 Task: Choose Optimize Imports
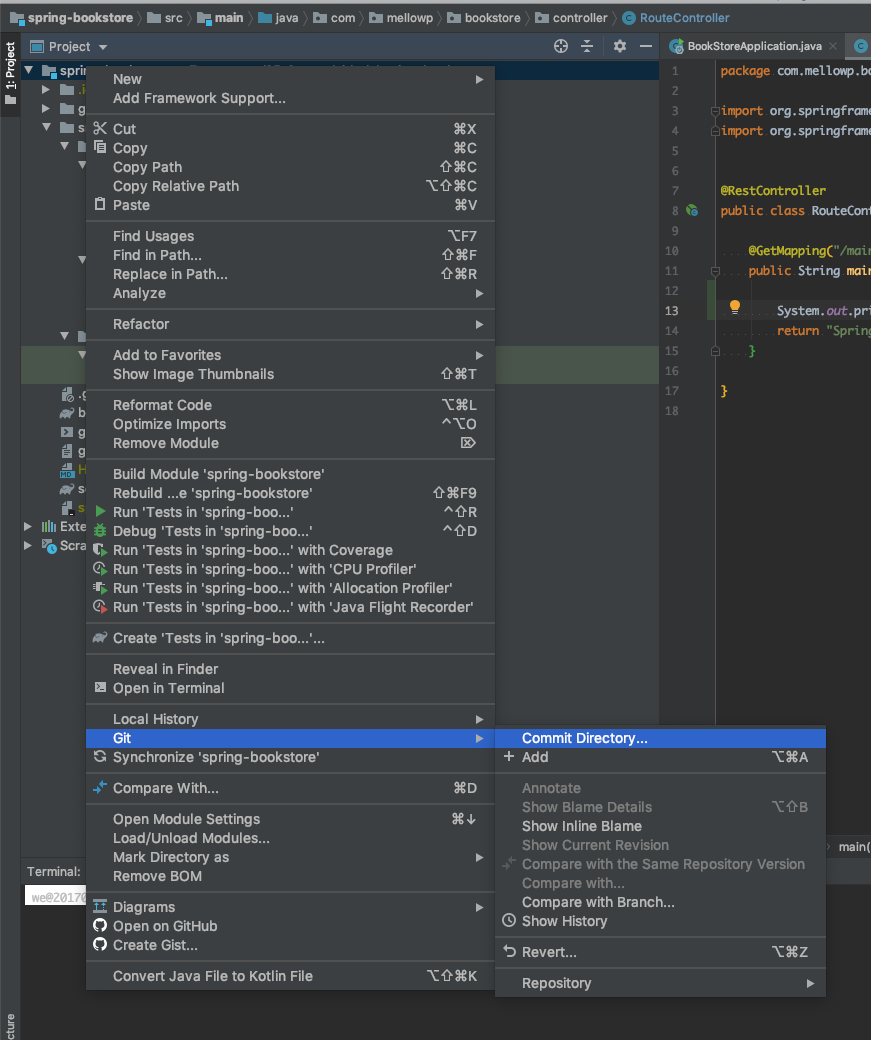click(x=169, y=424)
